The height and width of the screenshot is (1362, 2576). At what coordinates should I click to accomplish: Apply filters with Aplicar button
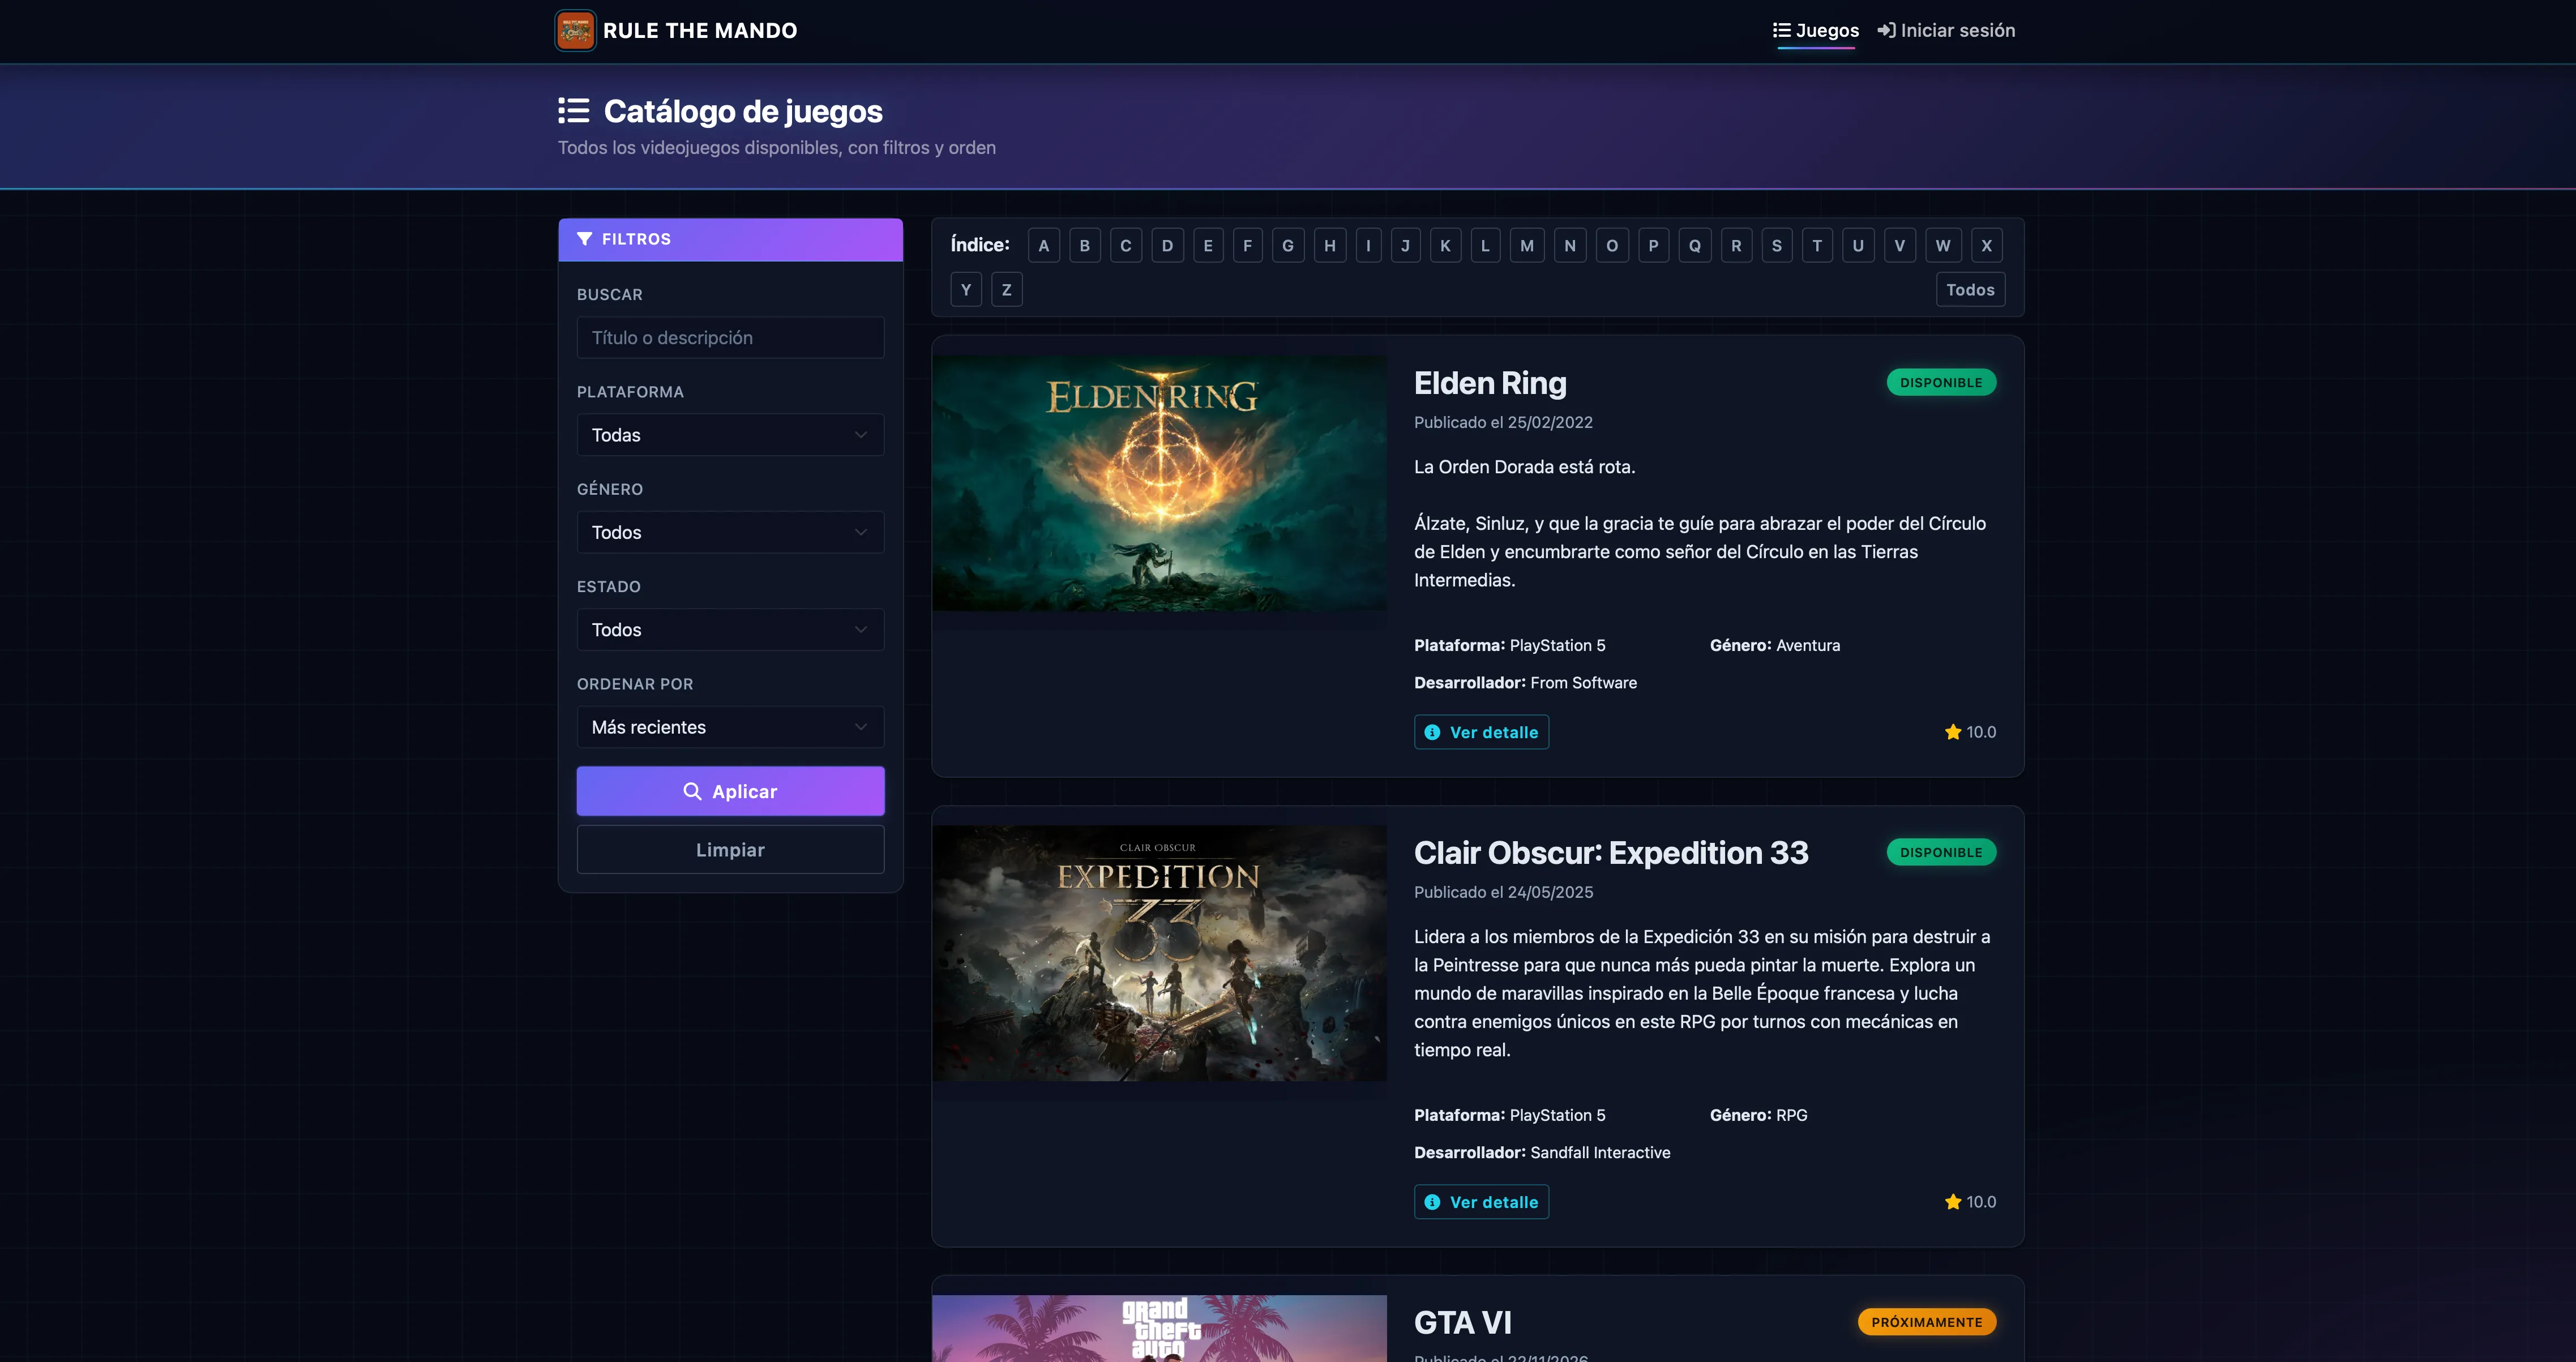(730, 791)
